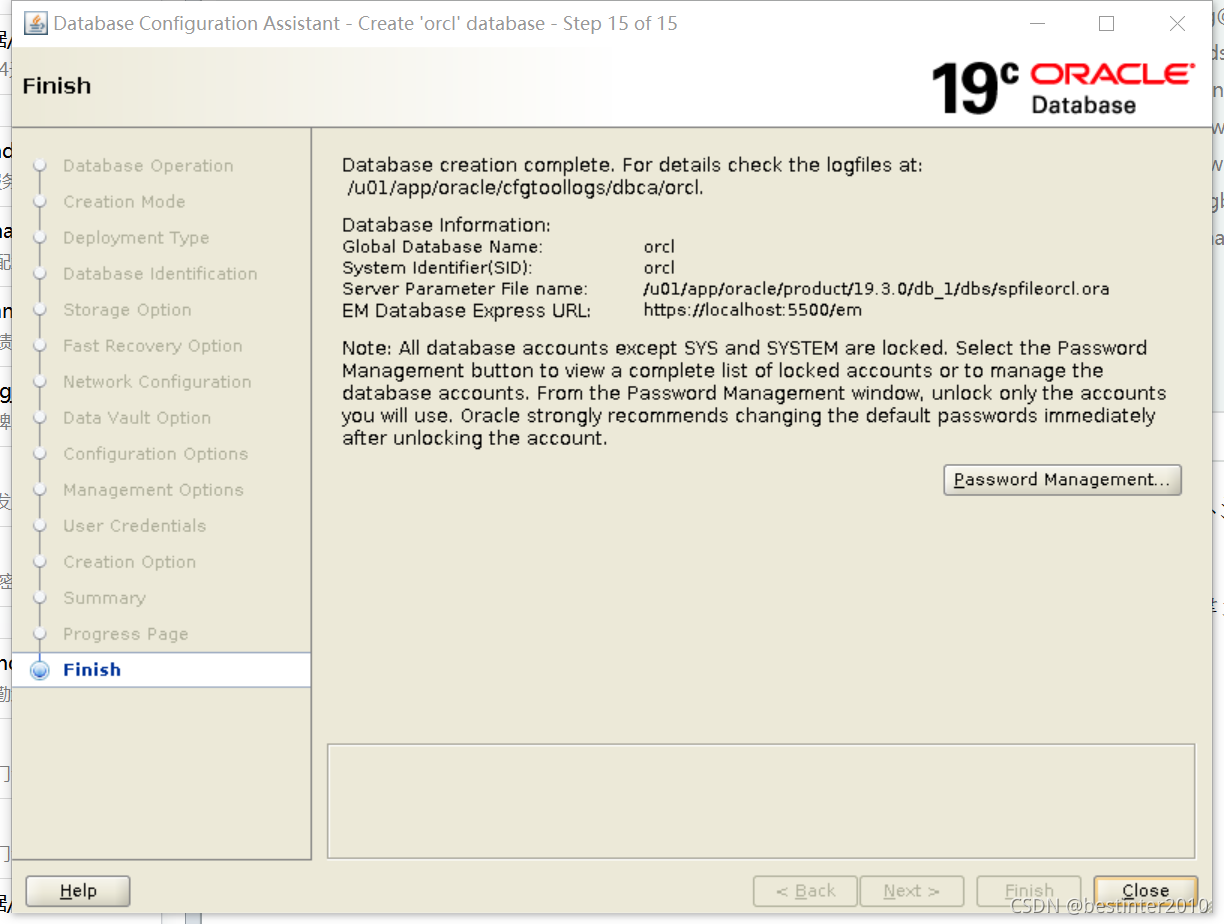Select the User Credentials step
Viewport: 1224px width, 924px height.
135,526
